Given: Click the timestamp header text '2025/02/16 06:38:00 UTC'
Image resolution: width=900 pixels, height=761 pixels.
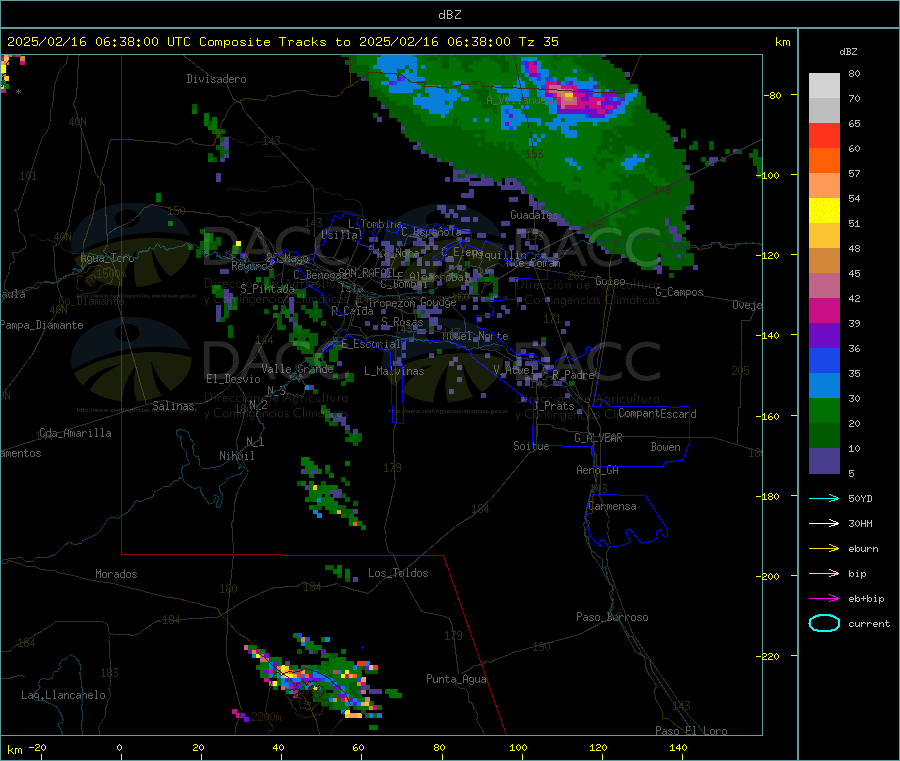Looking at the screenshot, I should (99, 42).
